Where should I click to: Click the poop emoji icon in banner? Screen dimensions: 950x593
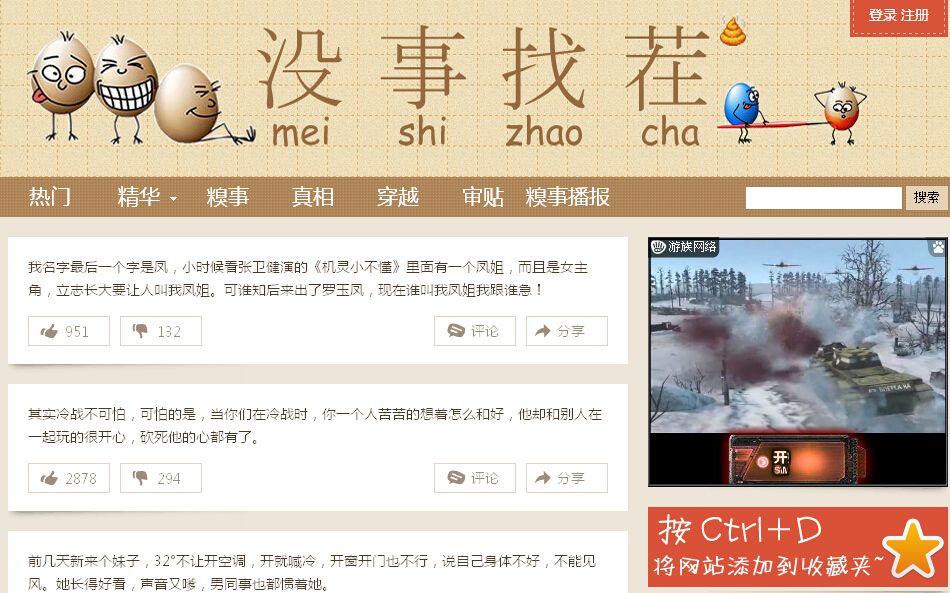733,31
